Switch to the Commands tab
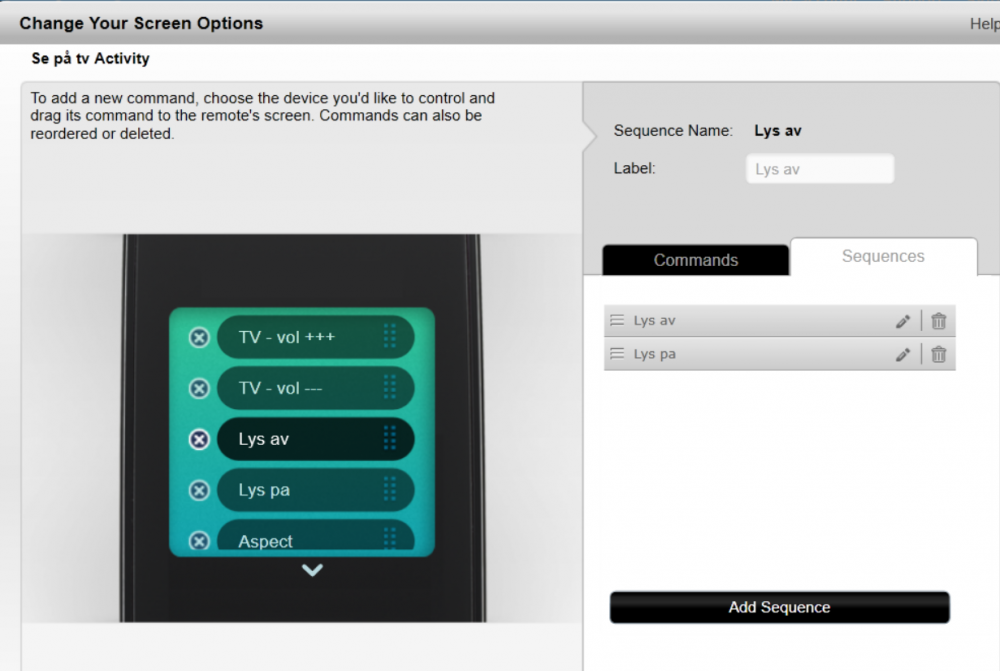Screen dimensions: 1000x671 [695, 260]
